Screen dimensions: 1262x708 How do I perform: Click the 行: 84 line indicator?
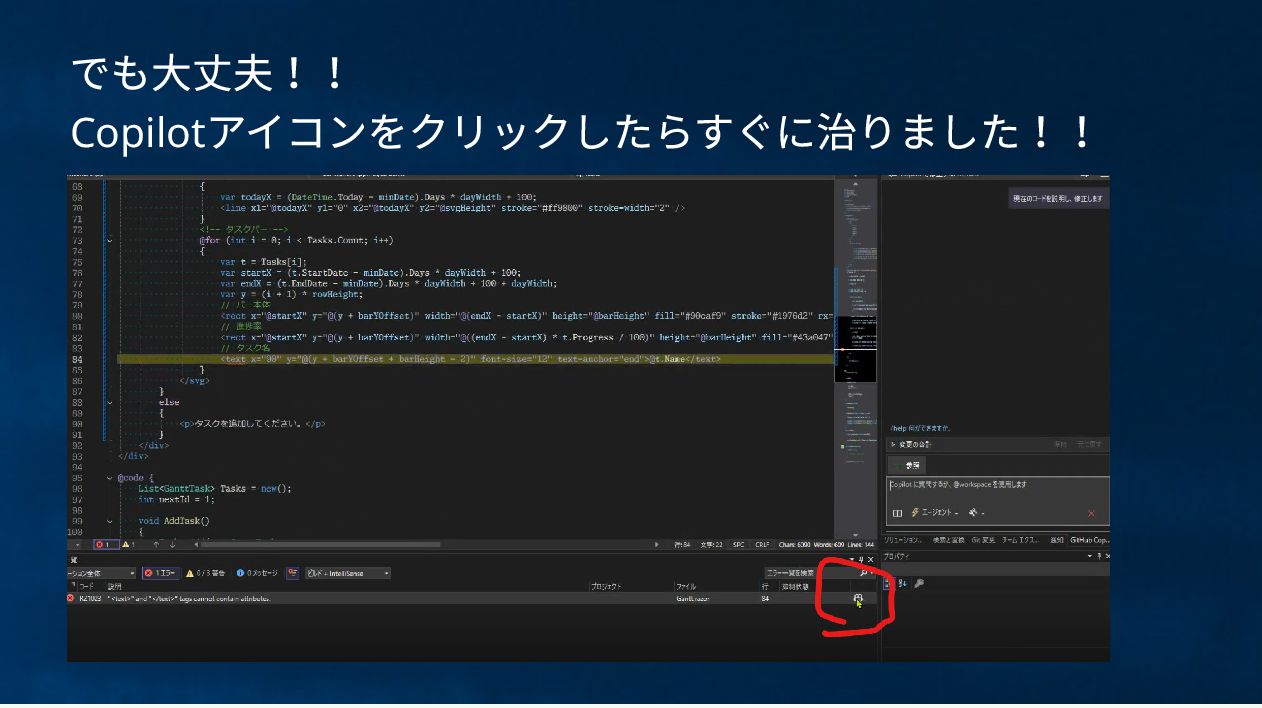(682, 545)
